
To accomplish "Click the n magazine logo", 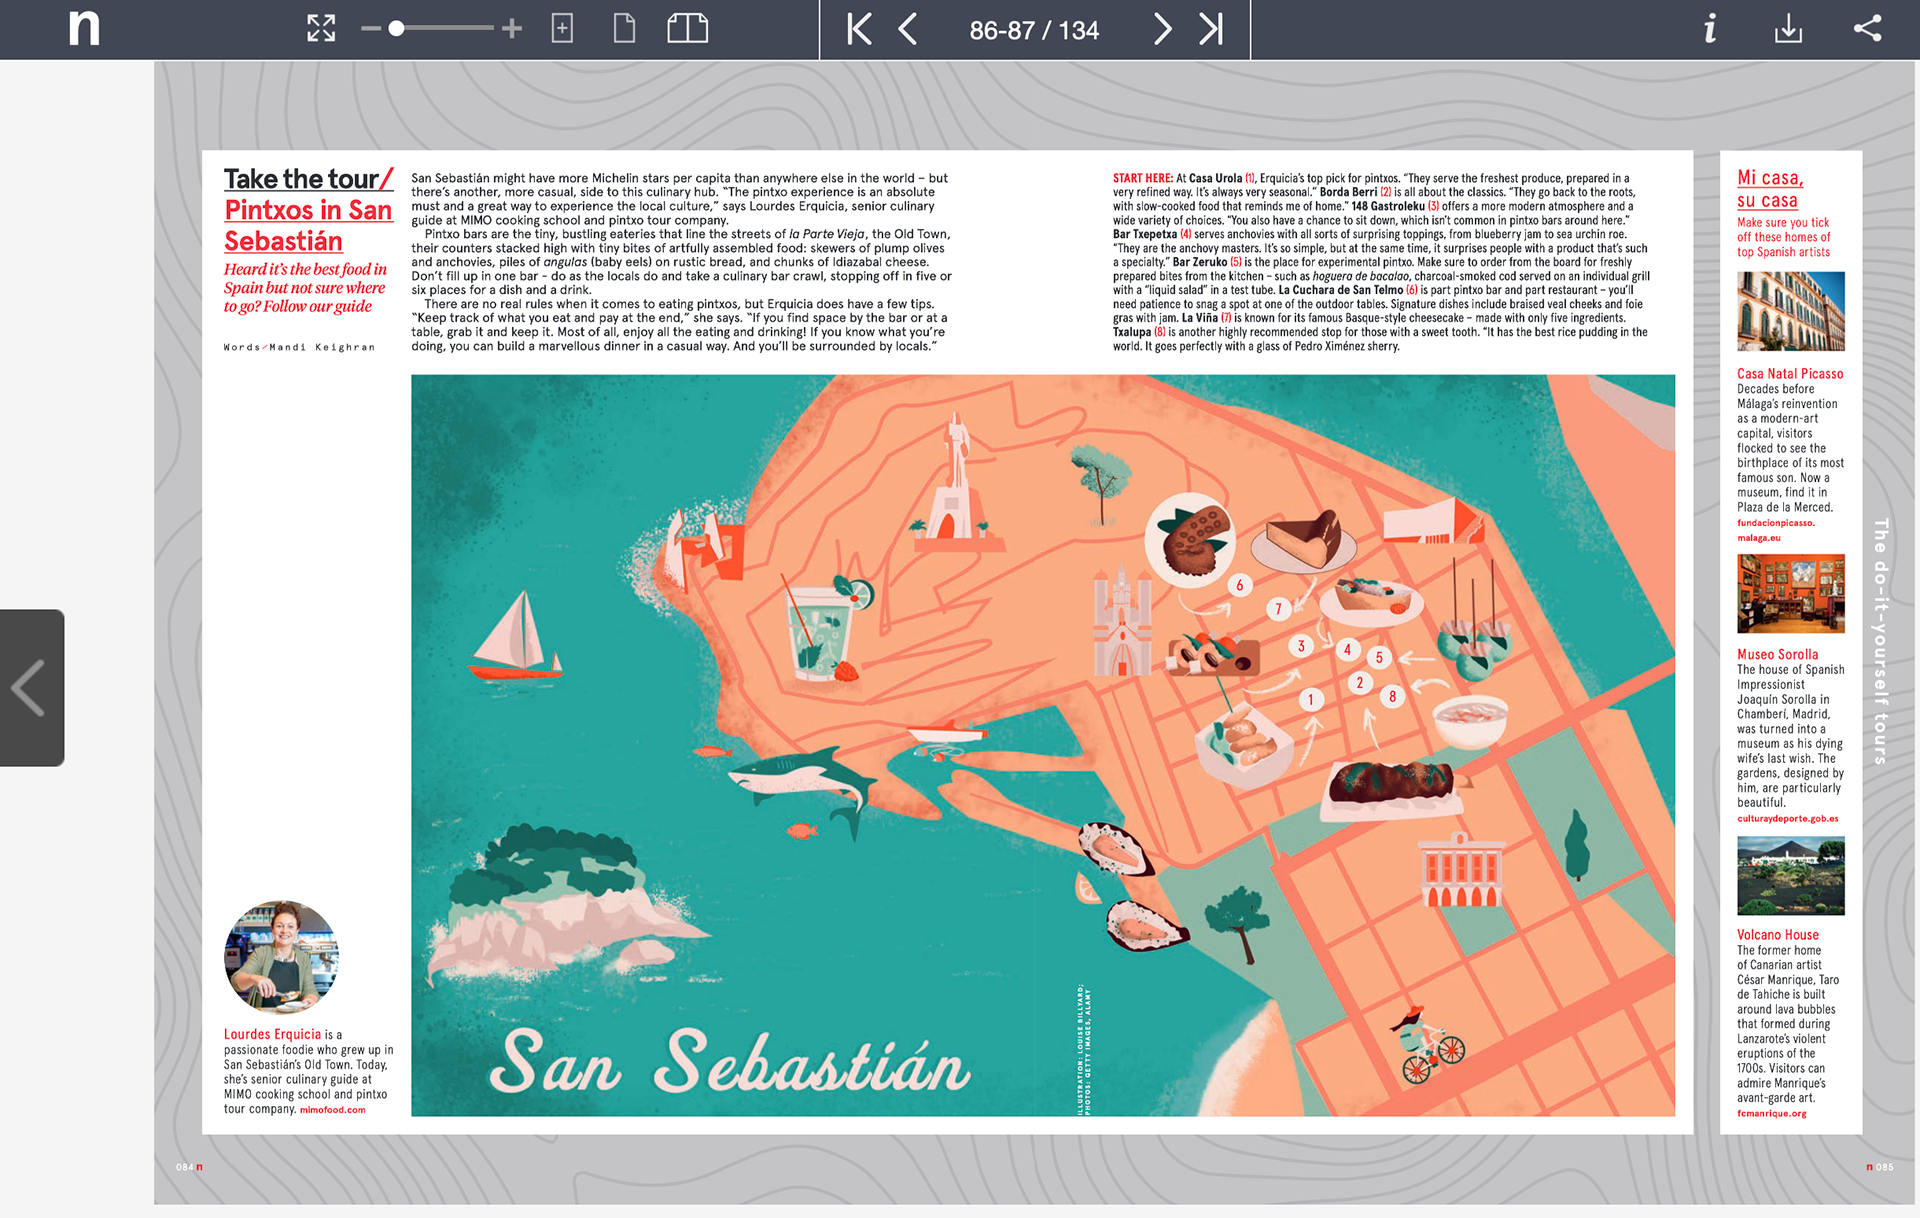I will pyautogui.click(x=84, y=28).
